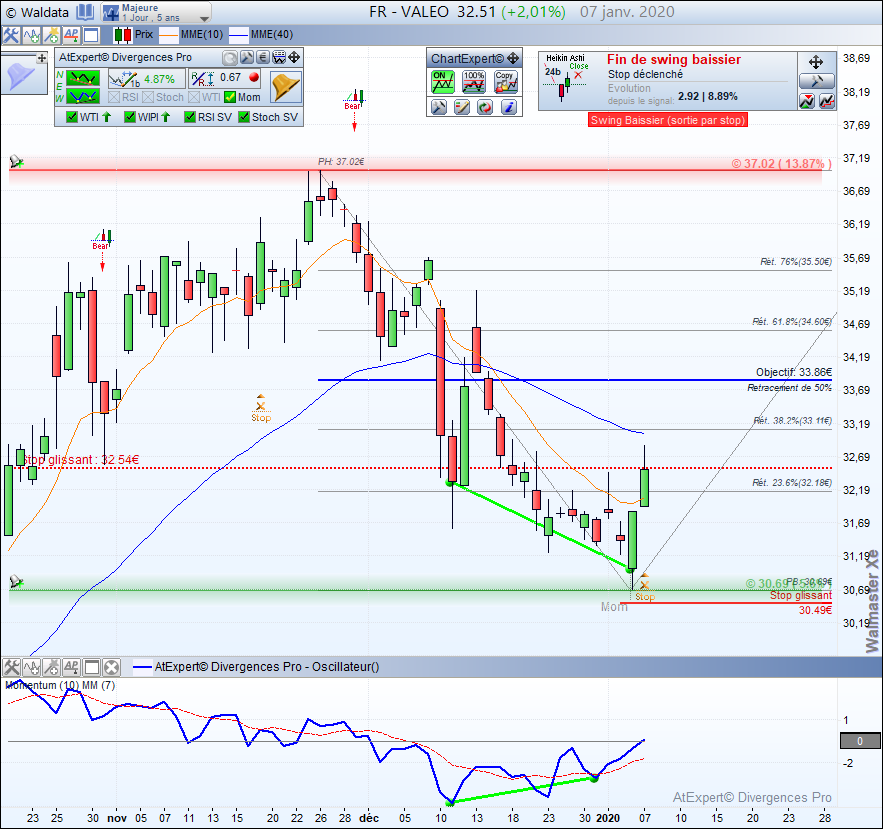
Task: Click the FR - VALEO 32.51 title
Action: (432, 12)
